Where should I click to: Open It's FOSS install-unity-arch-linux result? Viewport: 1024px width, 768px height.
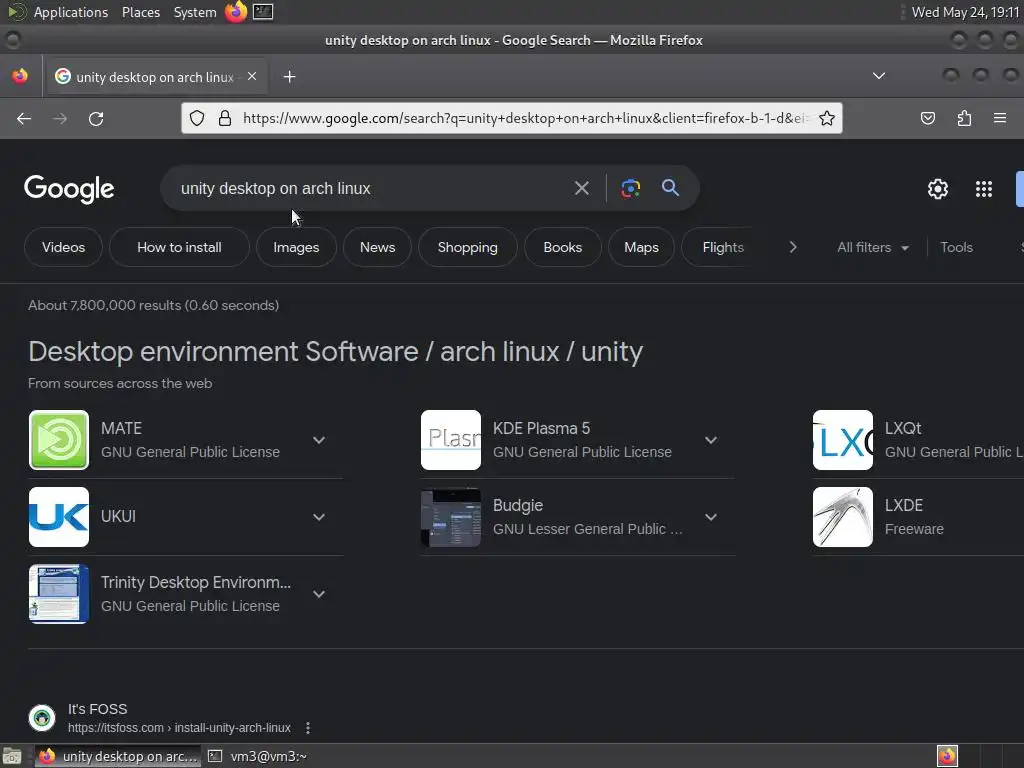coord(179,728)
